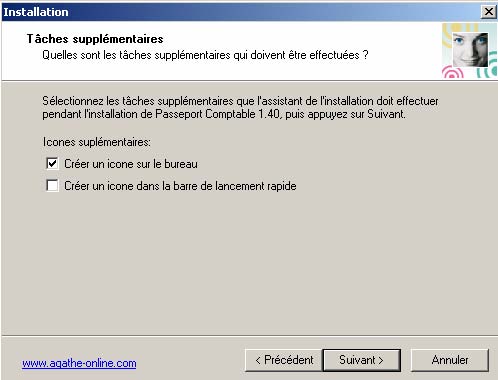This screenshot has height=380, width=498.
Task: Click the 'Icones suplémentaires:' group label
Action: (x=97, y=142)
